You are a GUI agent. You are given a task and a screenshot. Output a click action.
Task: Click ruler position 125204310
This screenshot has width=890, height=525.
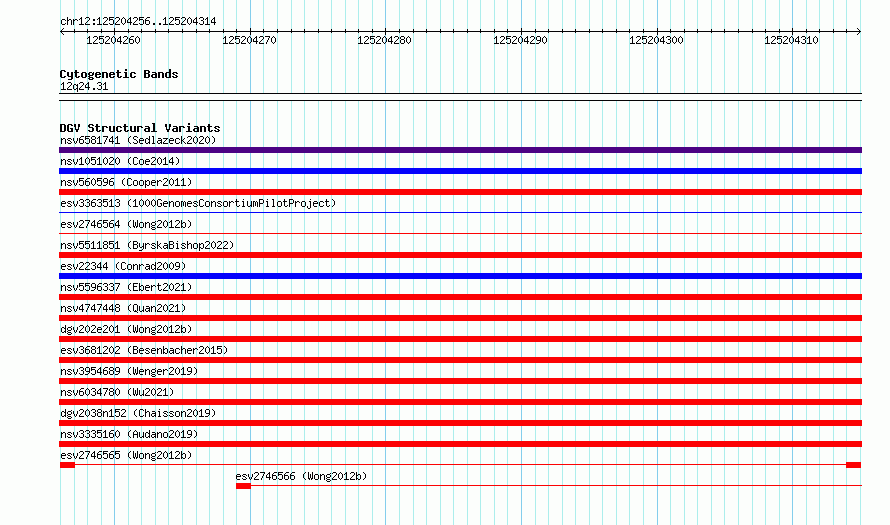(x=791, y=40)
